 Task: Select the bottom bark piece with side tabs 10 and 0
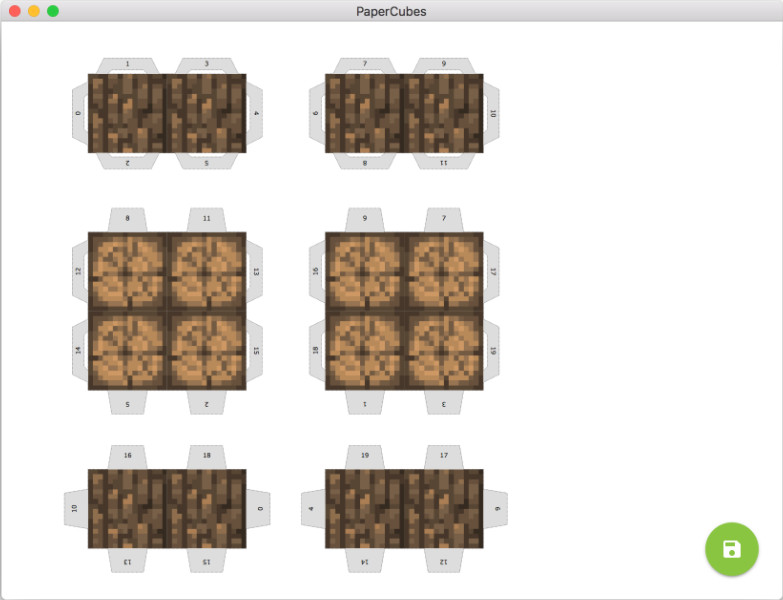point(167,509)
